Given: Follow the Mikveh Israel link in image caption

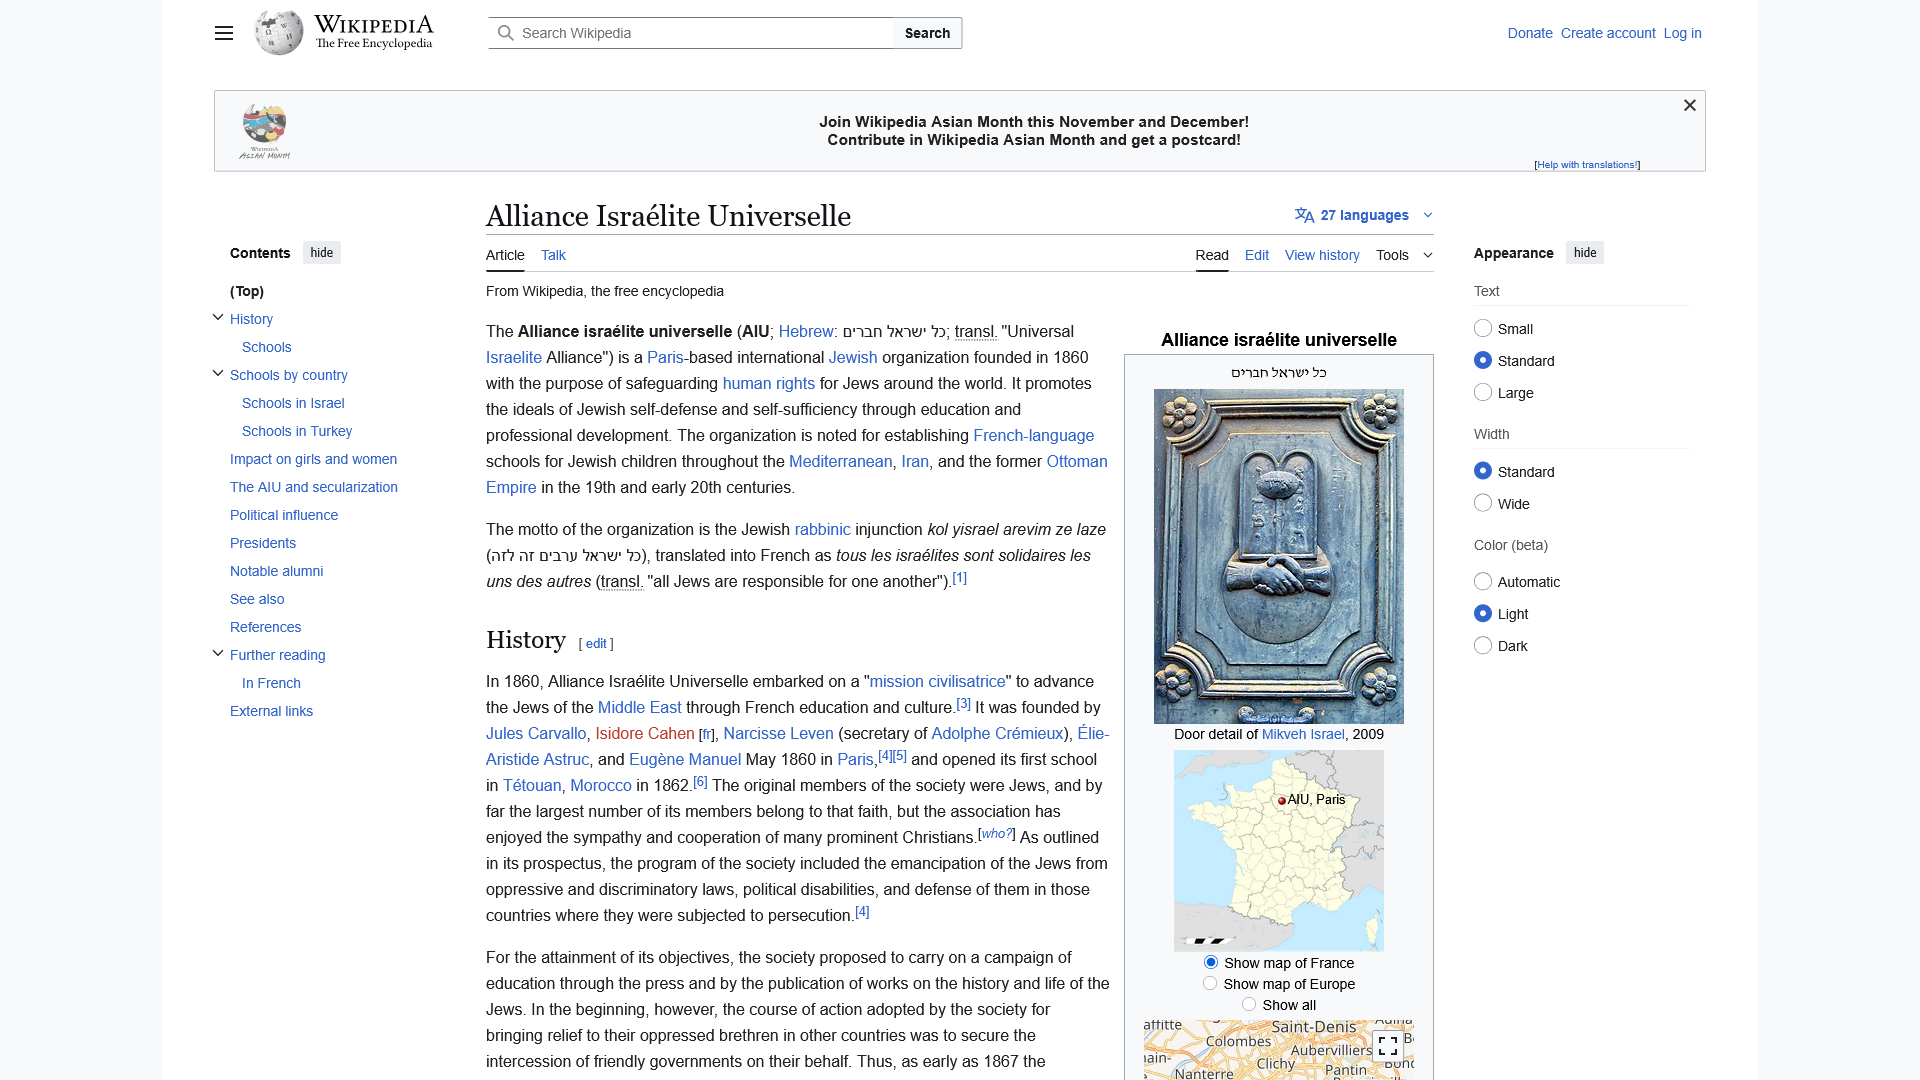Looking at the screenshot, I should (x=1302, y=734).
